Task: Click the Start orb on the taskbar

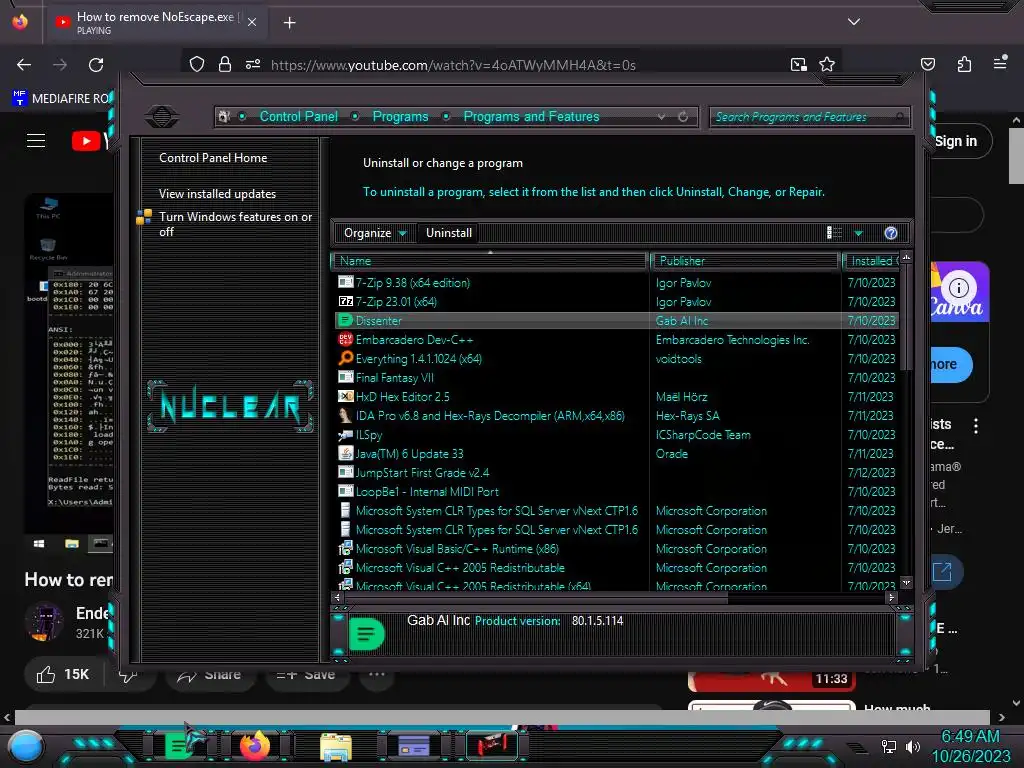Action: pos(26,746)
